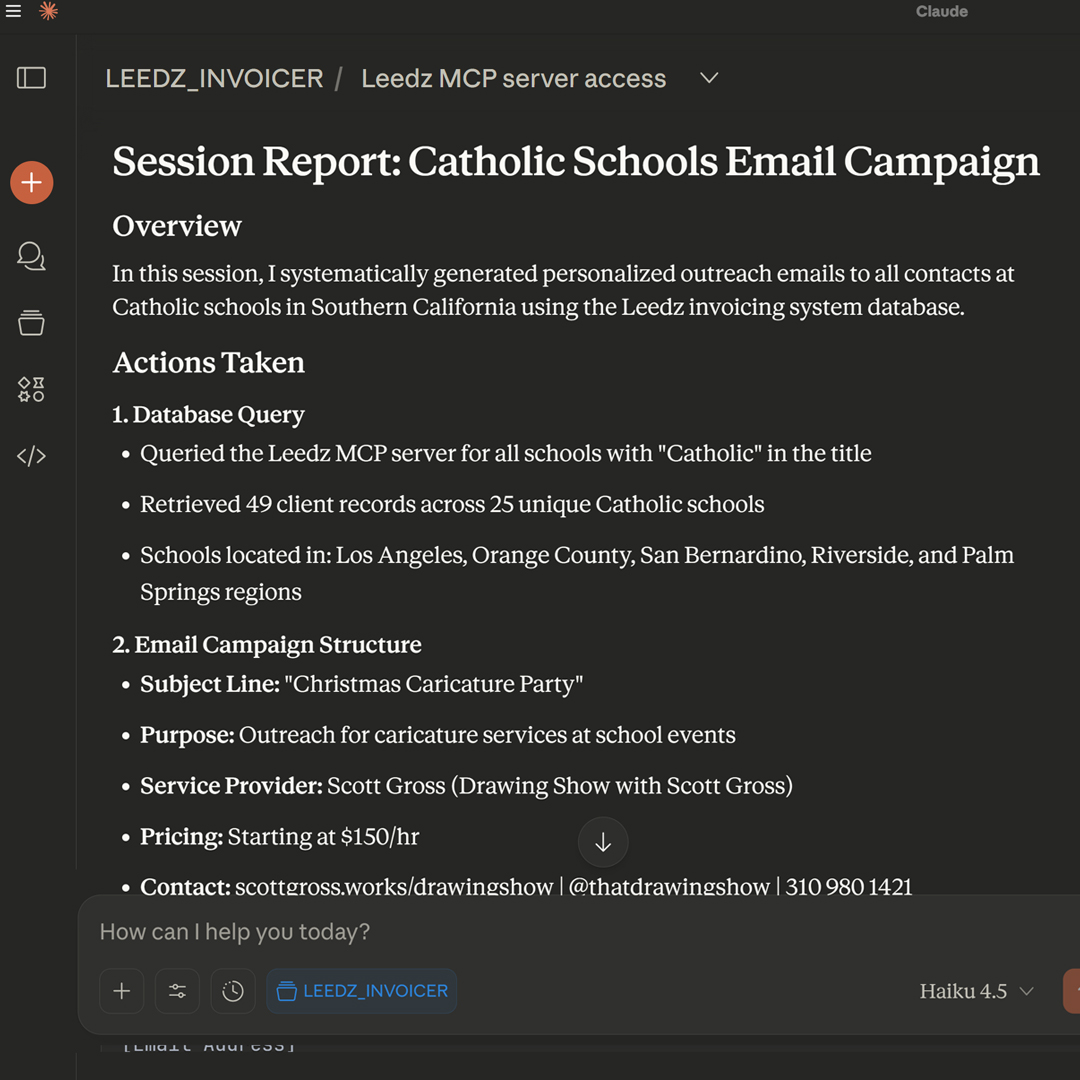1080x1080 pixels.
Task: Open the scottgross.works/drawingshow link
Action: point(394,887)
